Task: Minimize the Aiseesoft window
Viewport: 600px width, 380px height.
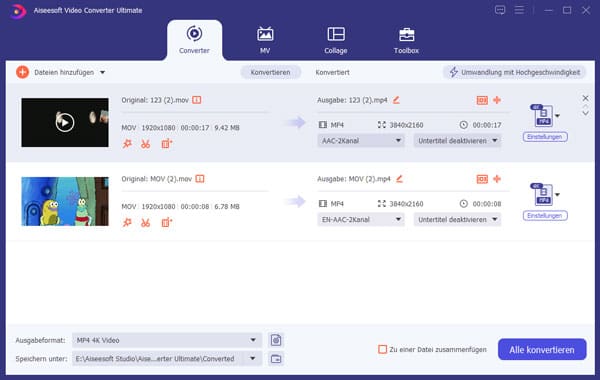Action: tap(548, 10)
